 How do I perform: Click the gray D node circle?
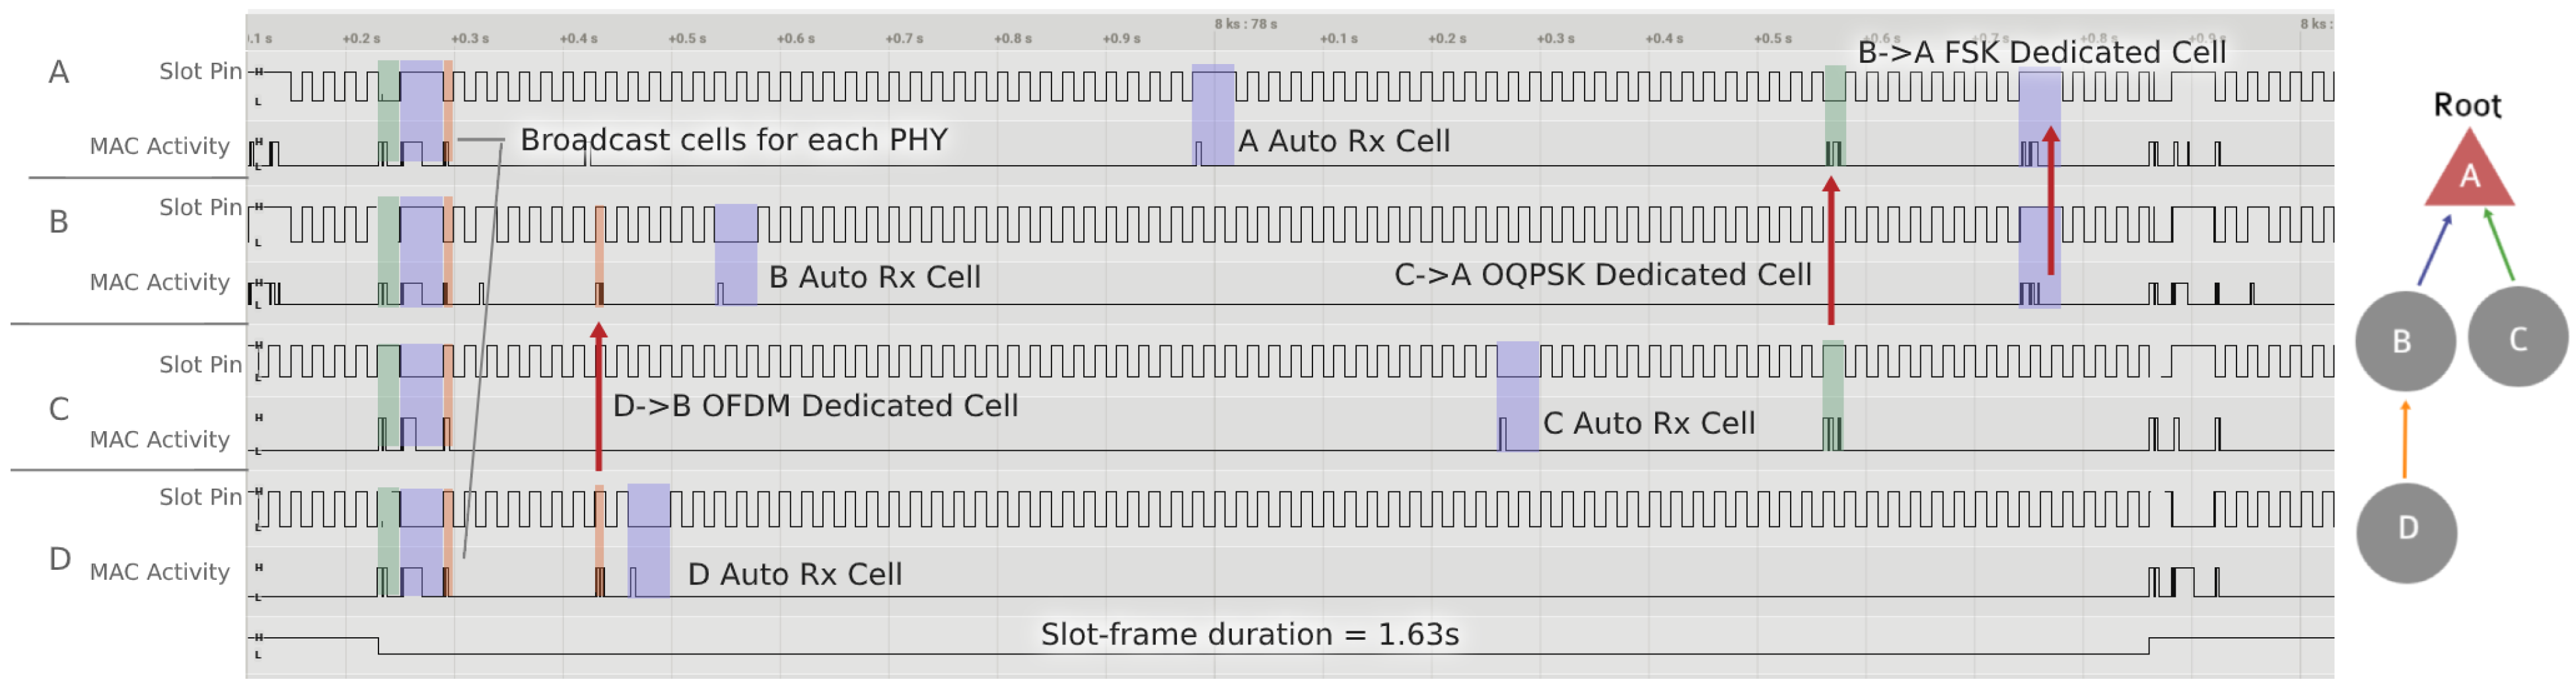point(2406,528)
